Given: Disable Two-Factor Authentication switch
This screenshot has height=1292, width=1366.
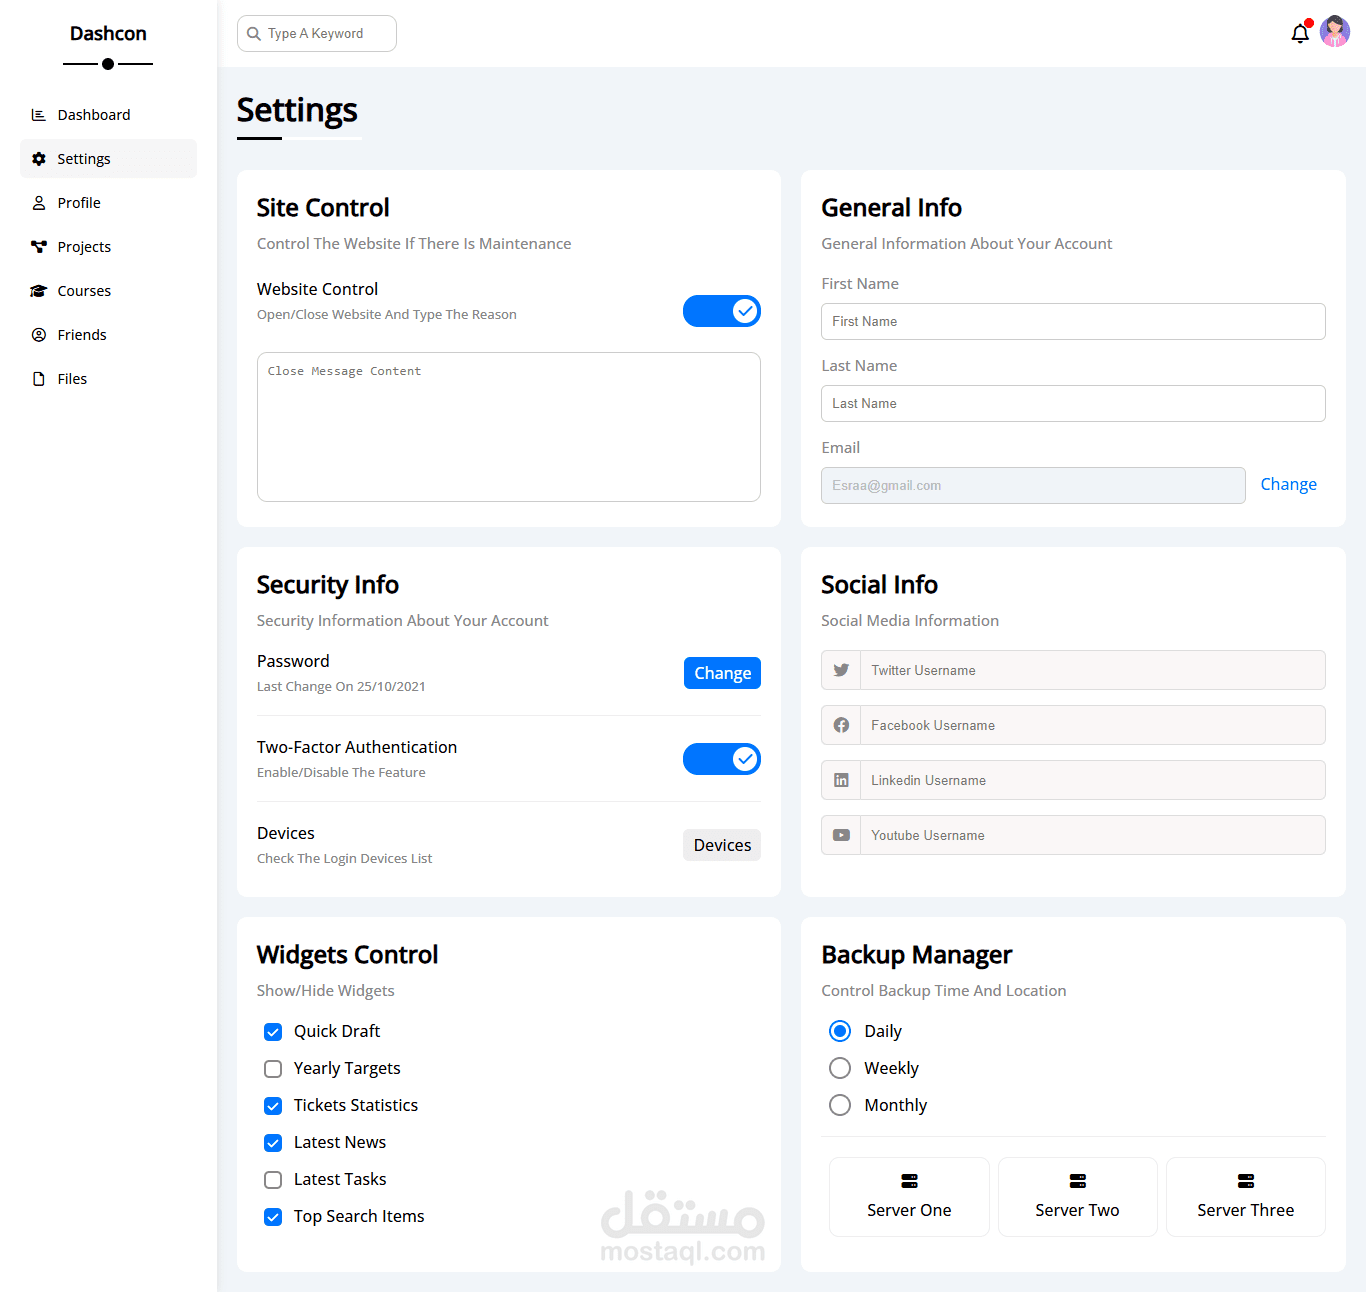Looking at the screenshot, I should point(722,759).
